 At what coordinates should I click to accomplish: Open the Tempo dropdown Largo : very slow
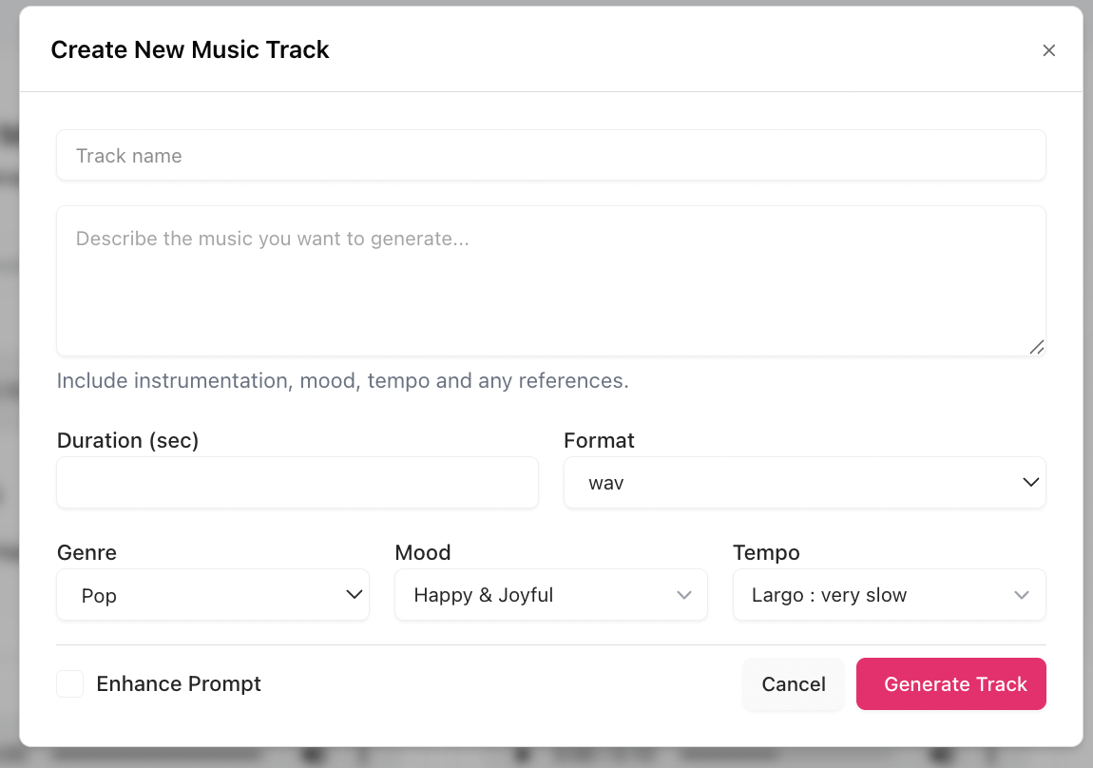tap(888, 595)
